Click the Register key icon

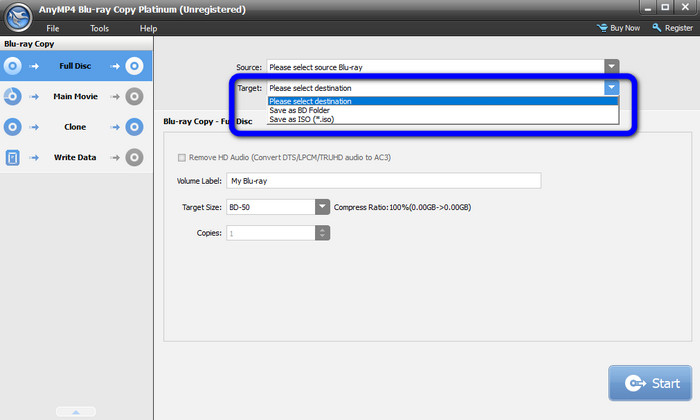coord(657,28)
